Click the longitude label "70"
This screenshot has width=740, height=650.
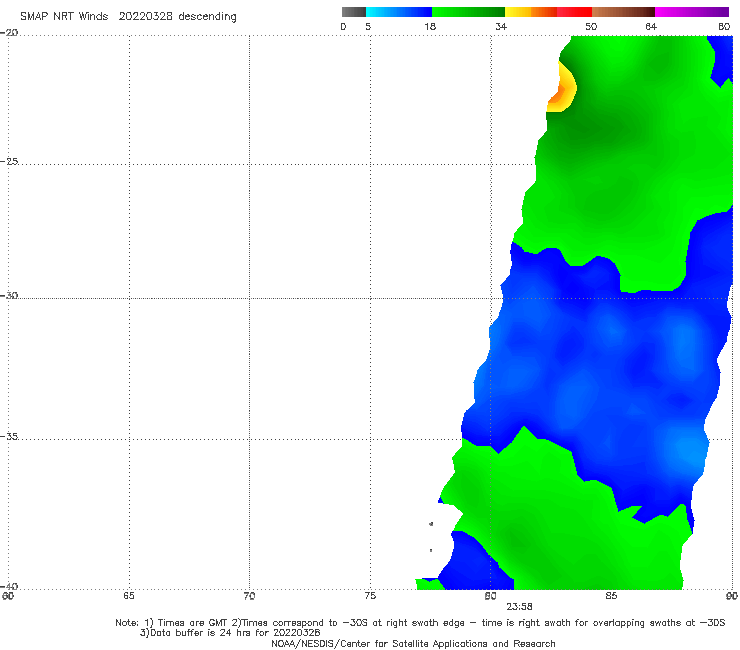(x=249, y=596)
